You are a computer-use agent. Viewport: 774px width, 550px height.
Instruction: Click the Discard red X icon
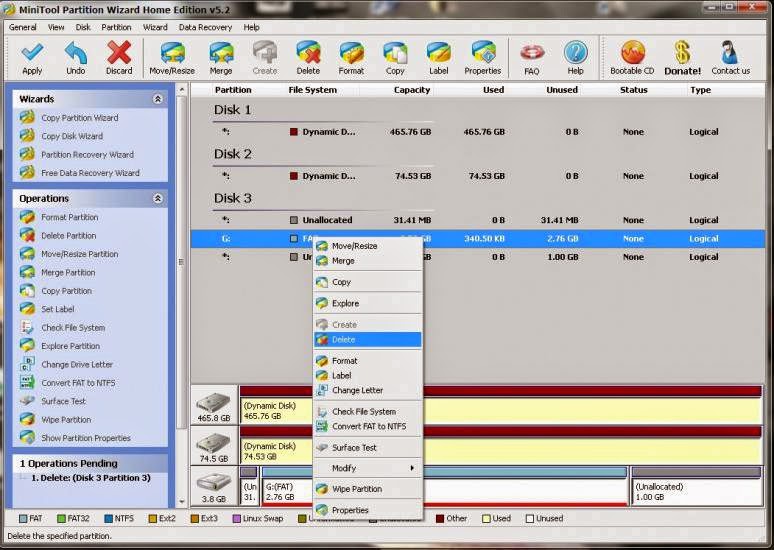pyautogui.click(x=119, y=53)
